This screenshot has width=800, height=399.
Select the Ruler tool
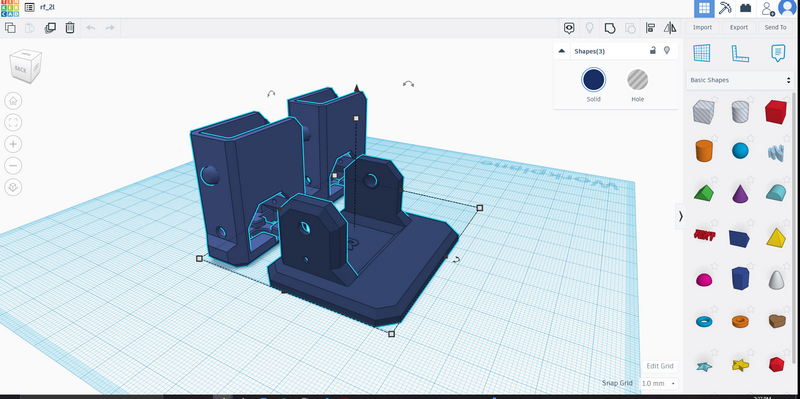(740, 53)
